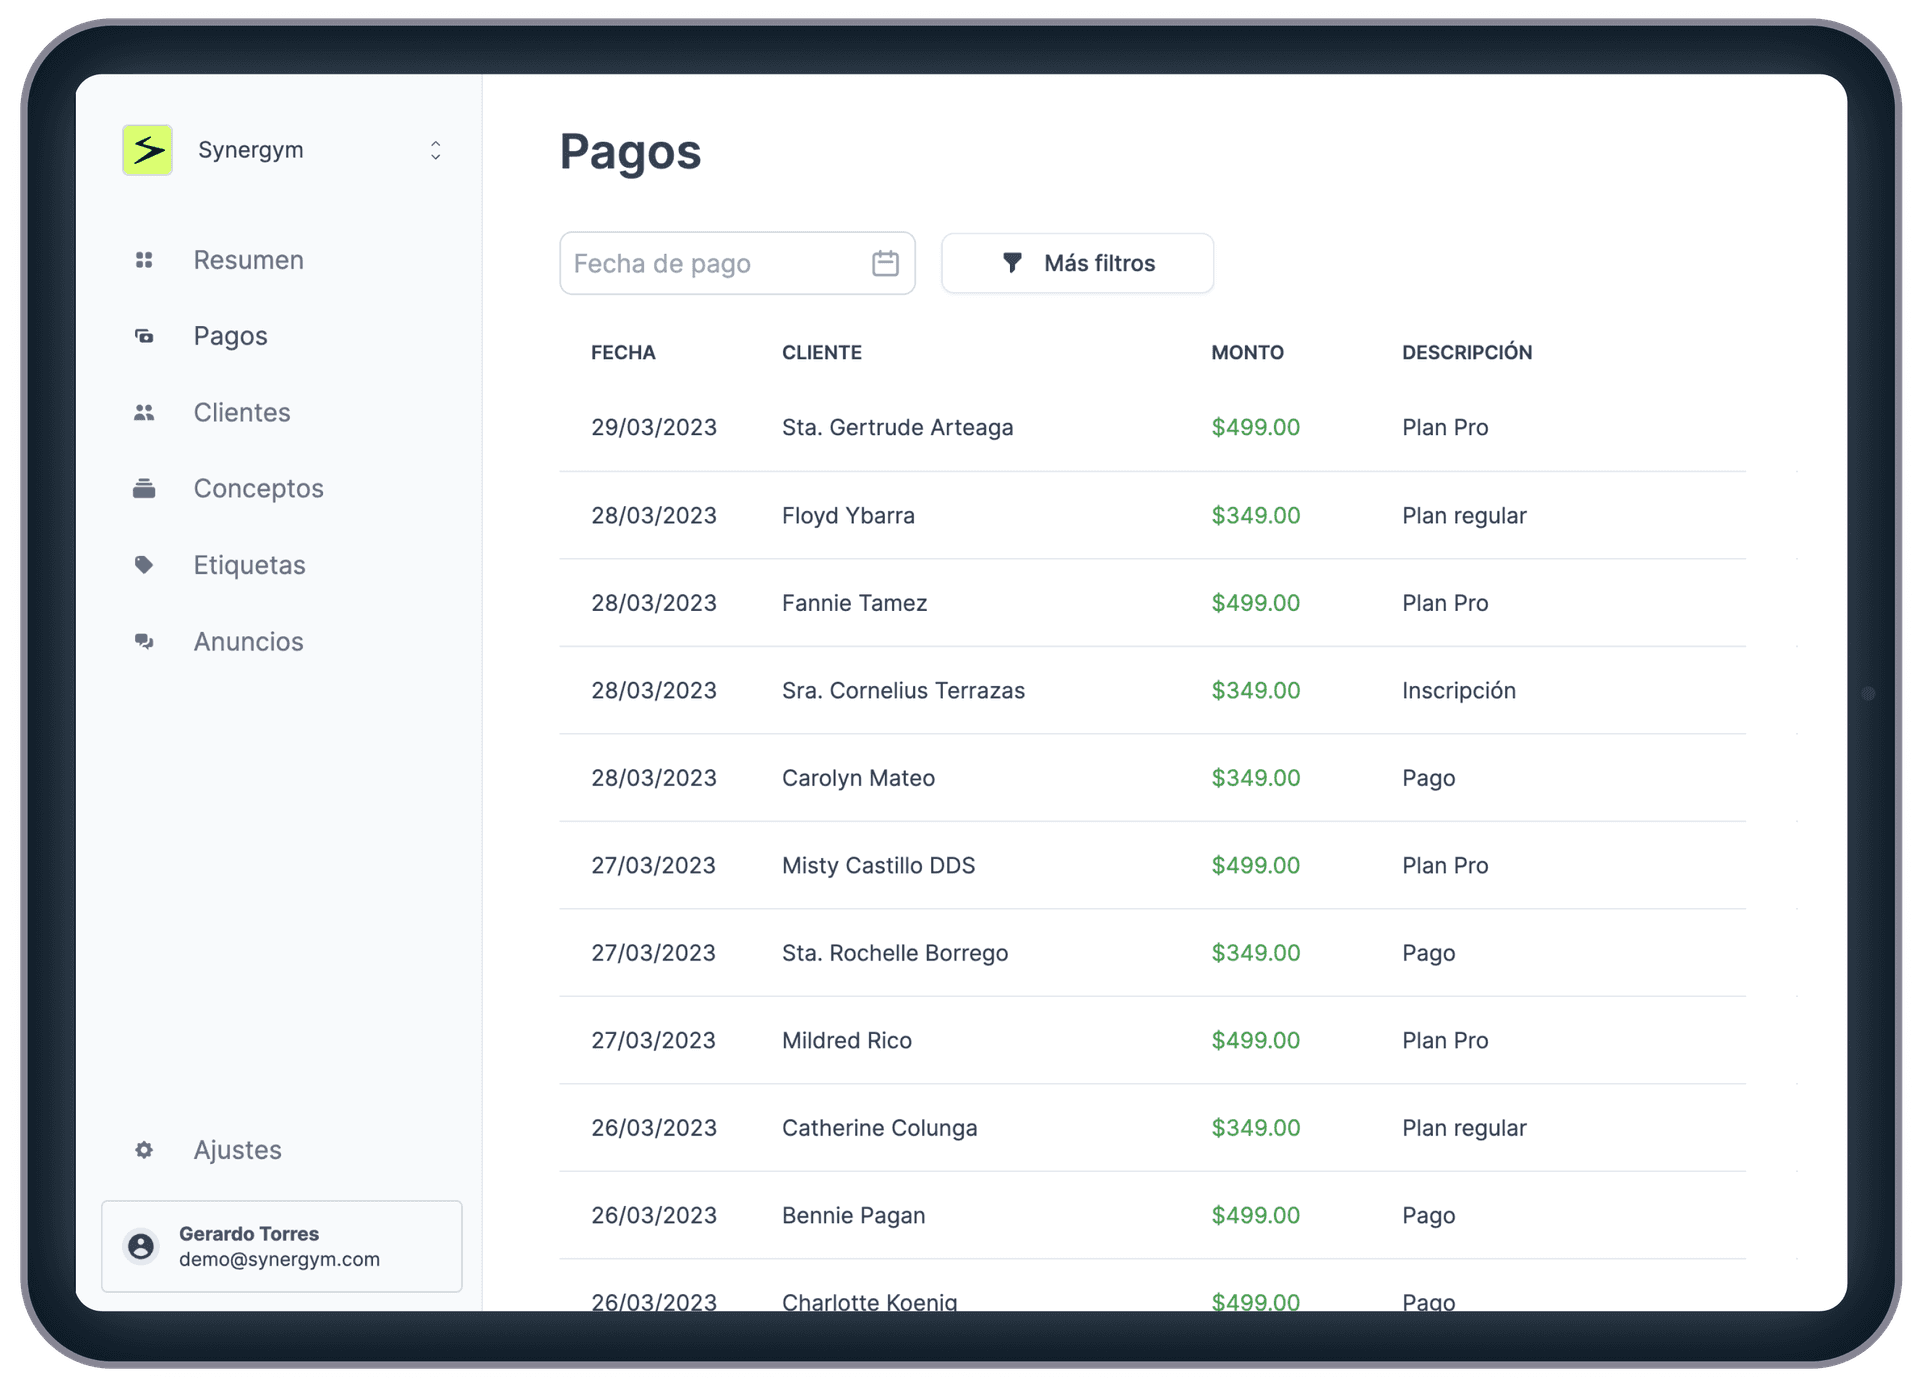1920x1384 pixels.
Task: Switch to the Clientes section
Action: coord(241,412)
